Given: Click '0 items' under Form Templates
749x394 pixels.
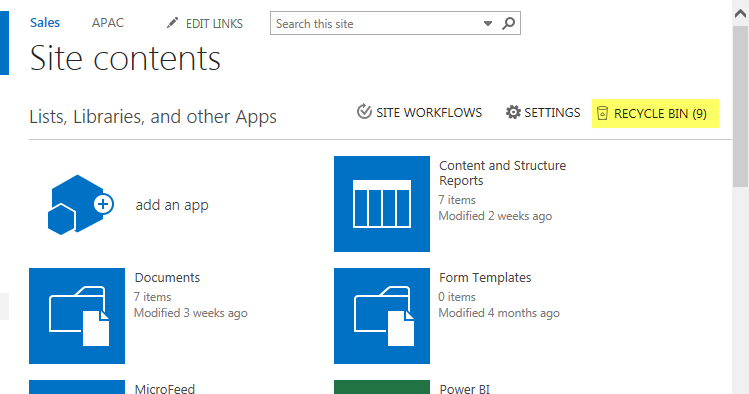Looking at the screenshot, I should (x=457, y=297).
